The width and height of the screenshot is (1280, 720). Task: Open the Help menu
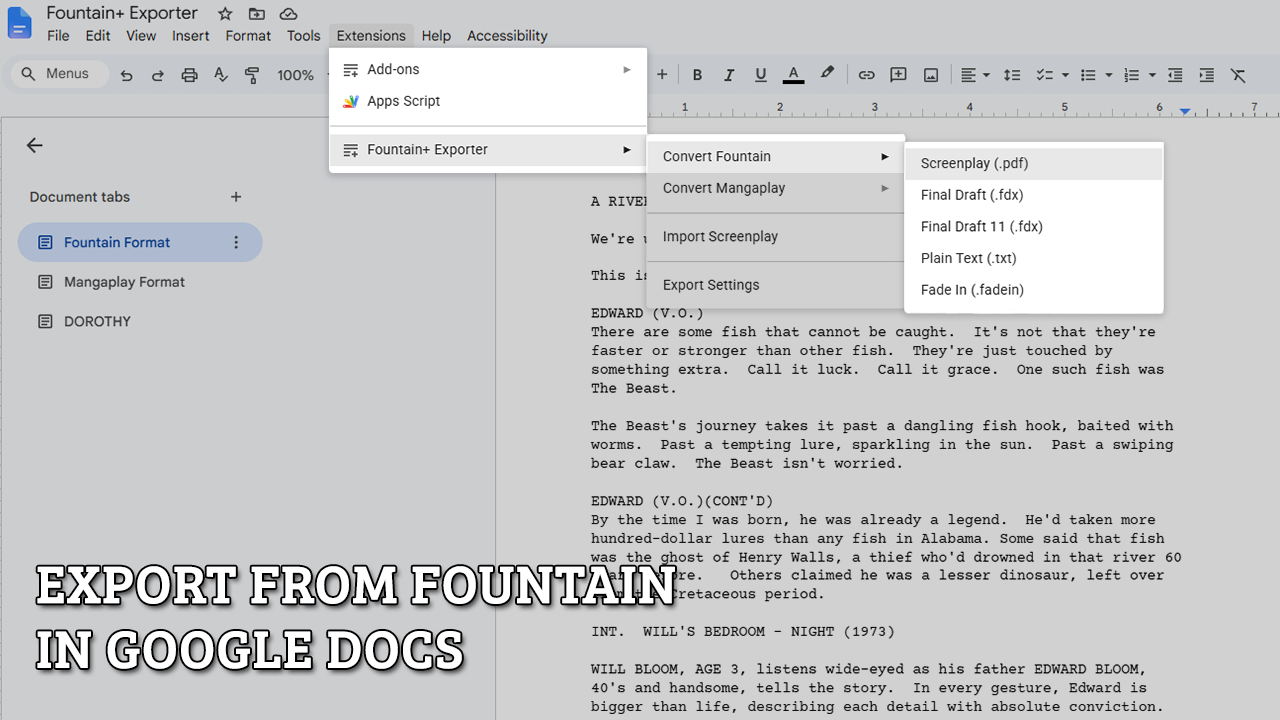[436, 36]
